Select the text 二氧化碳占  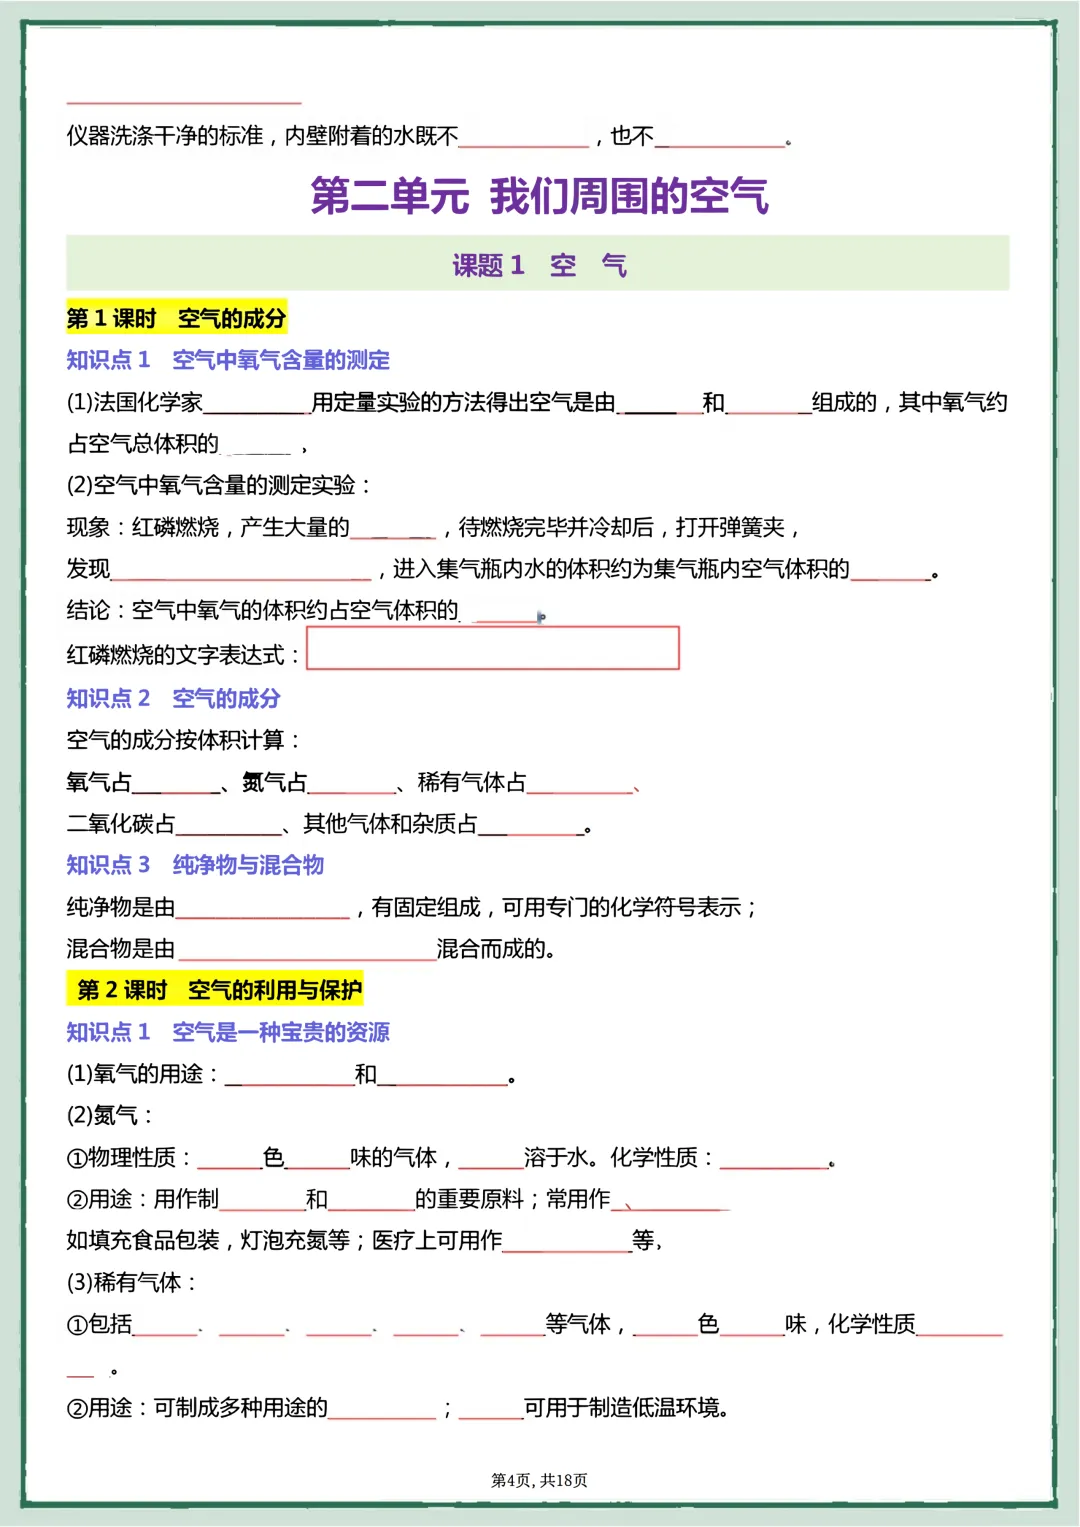click(x=121, y=823)
